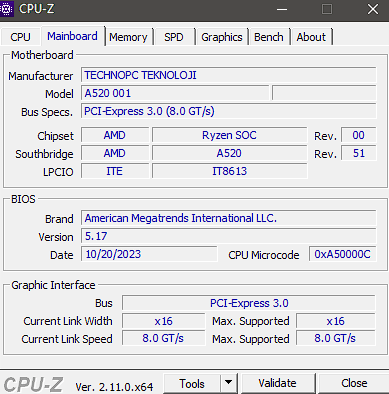This screenshot has width=389, height=394.
Task: Click the Current Link Speed label
Action: tap(67, 339)
